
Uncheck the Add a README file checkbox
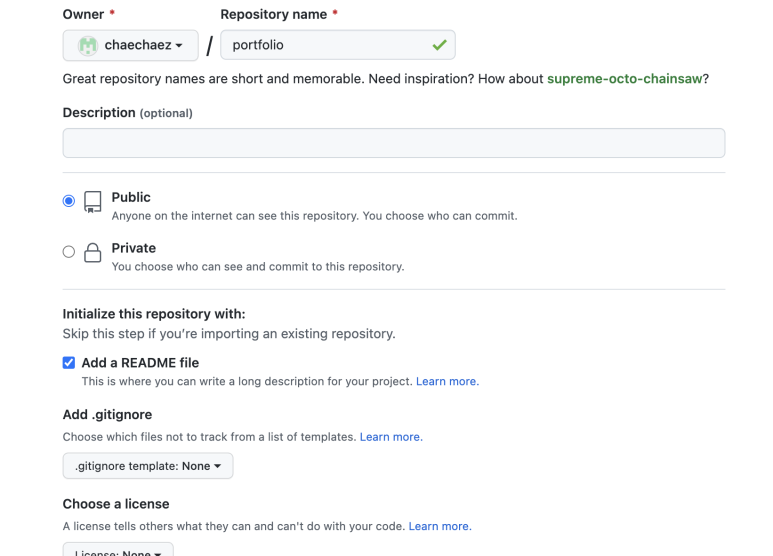click(69, 363)
